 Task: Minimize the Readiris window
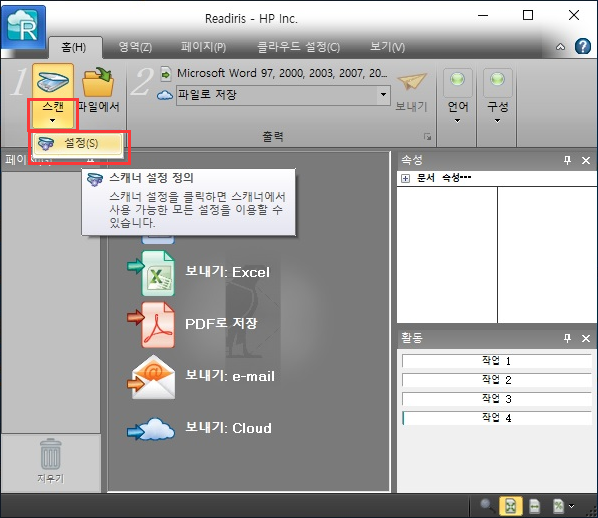point(483,16)
